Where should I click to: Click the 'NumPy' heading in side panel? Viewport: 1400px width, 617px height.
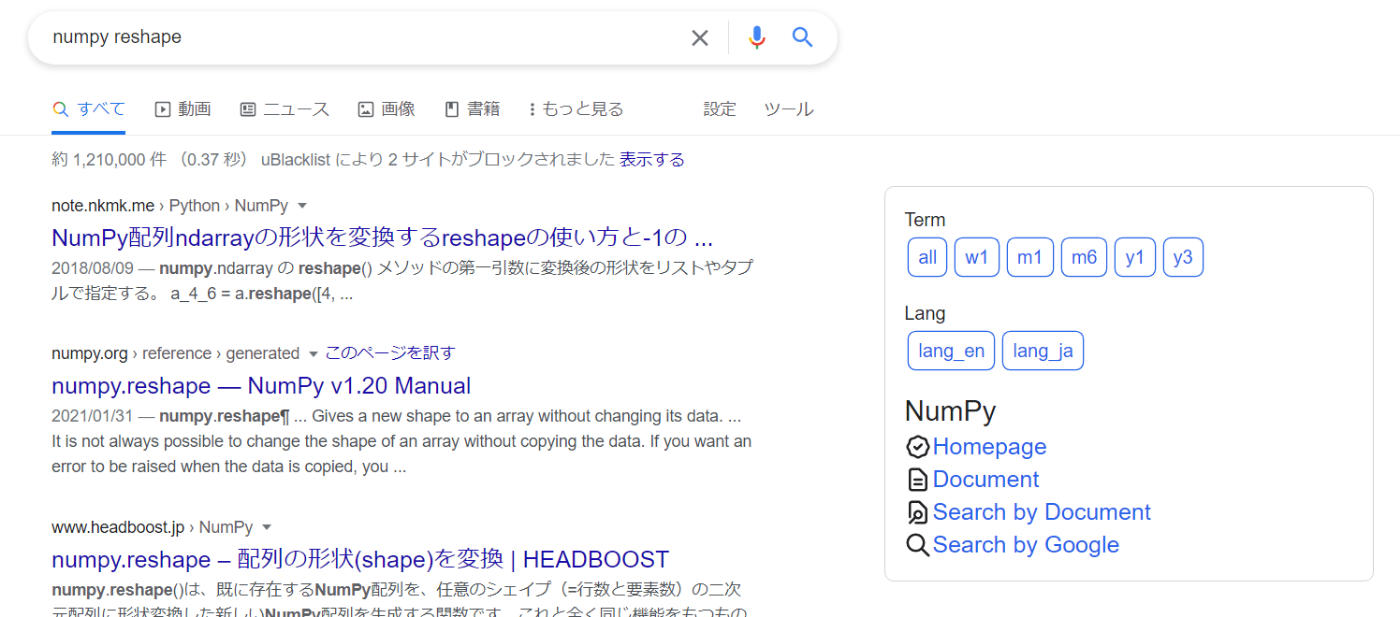[950, 411]
